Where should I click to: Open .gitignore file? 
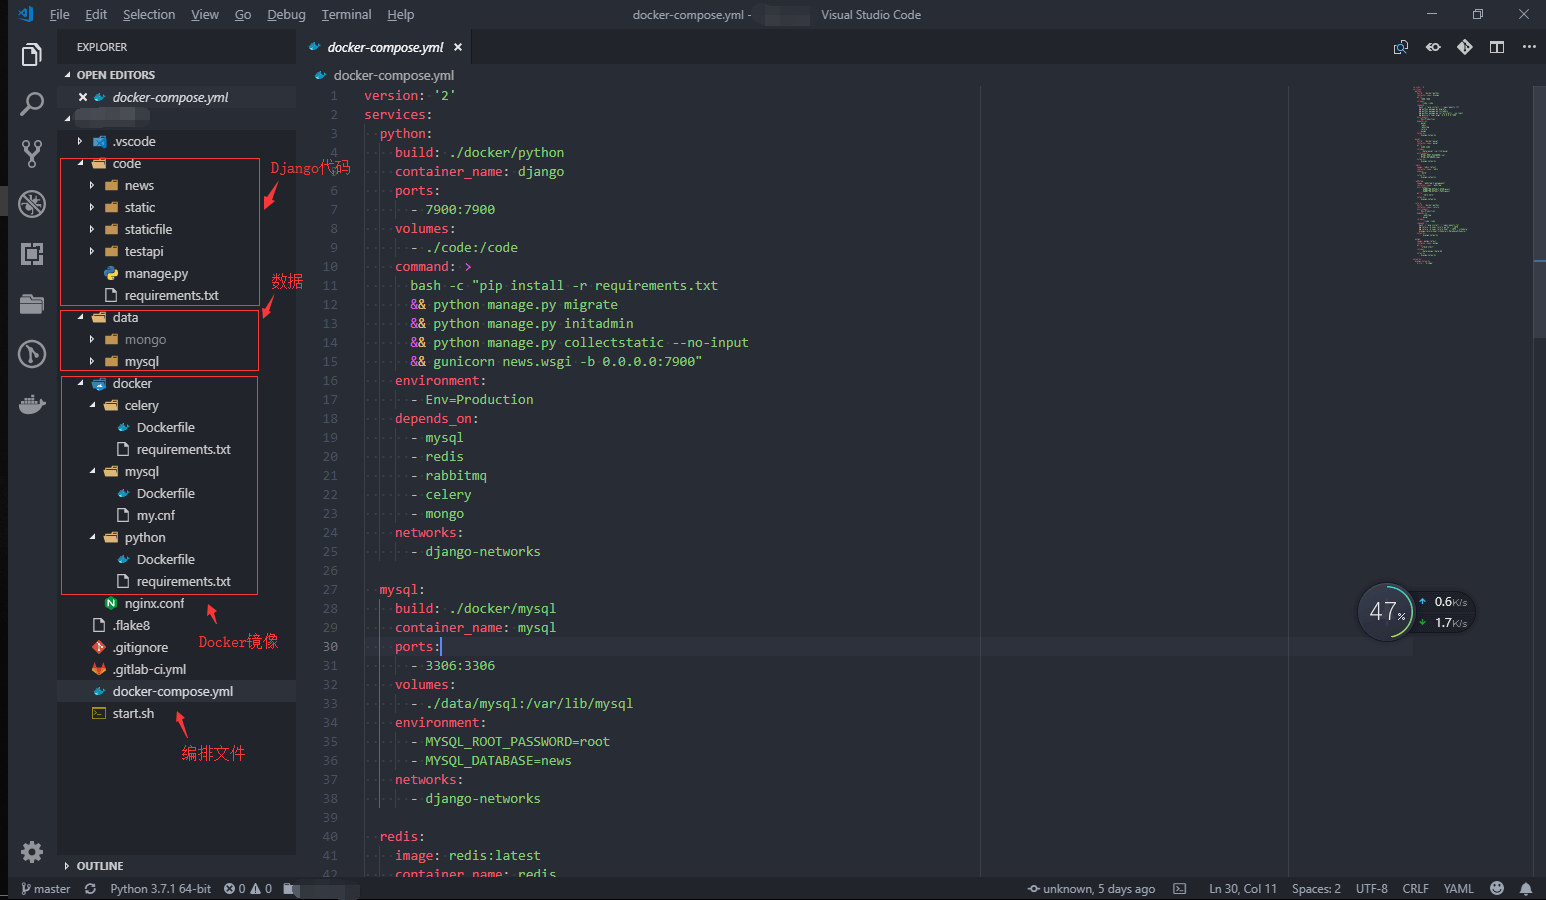(x=140, y=648)
